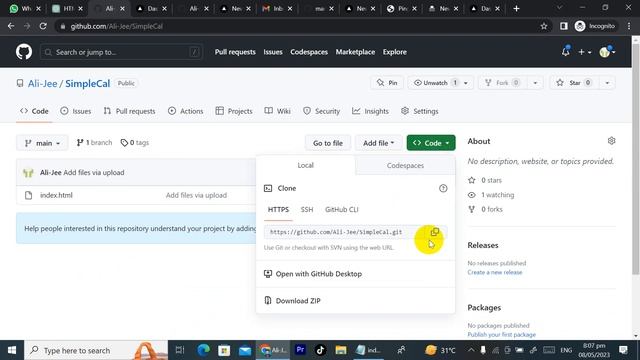This screenshot has width=640, height=360.
Task: Follow the Create a new release link
Action: click(x=495, y=272)
